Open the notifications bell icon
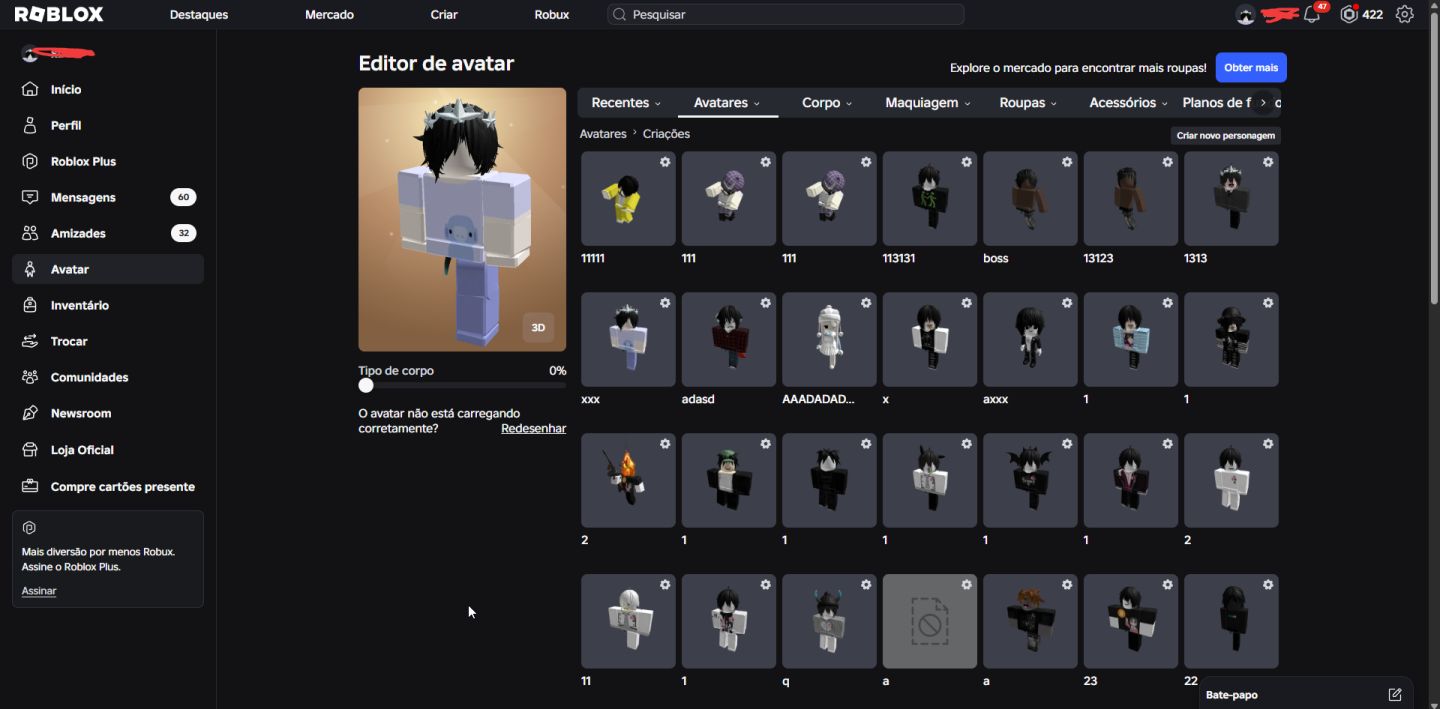 (x=1313, y=15)
